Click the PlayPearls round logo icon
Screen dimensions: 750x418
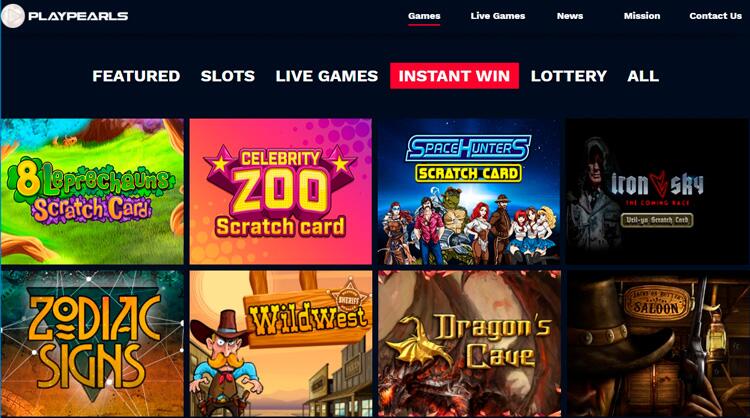click(x=12, y=16)
